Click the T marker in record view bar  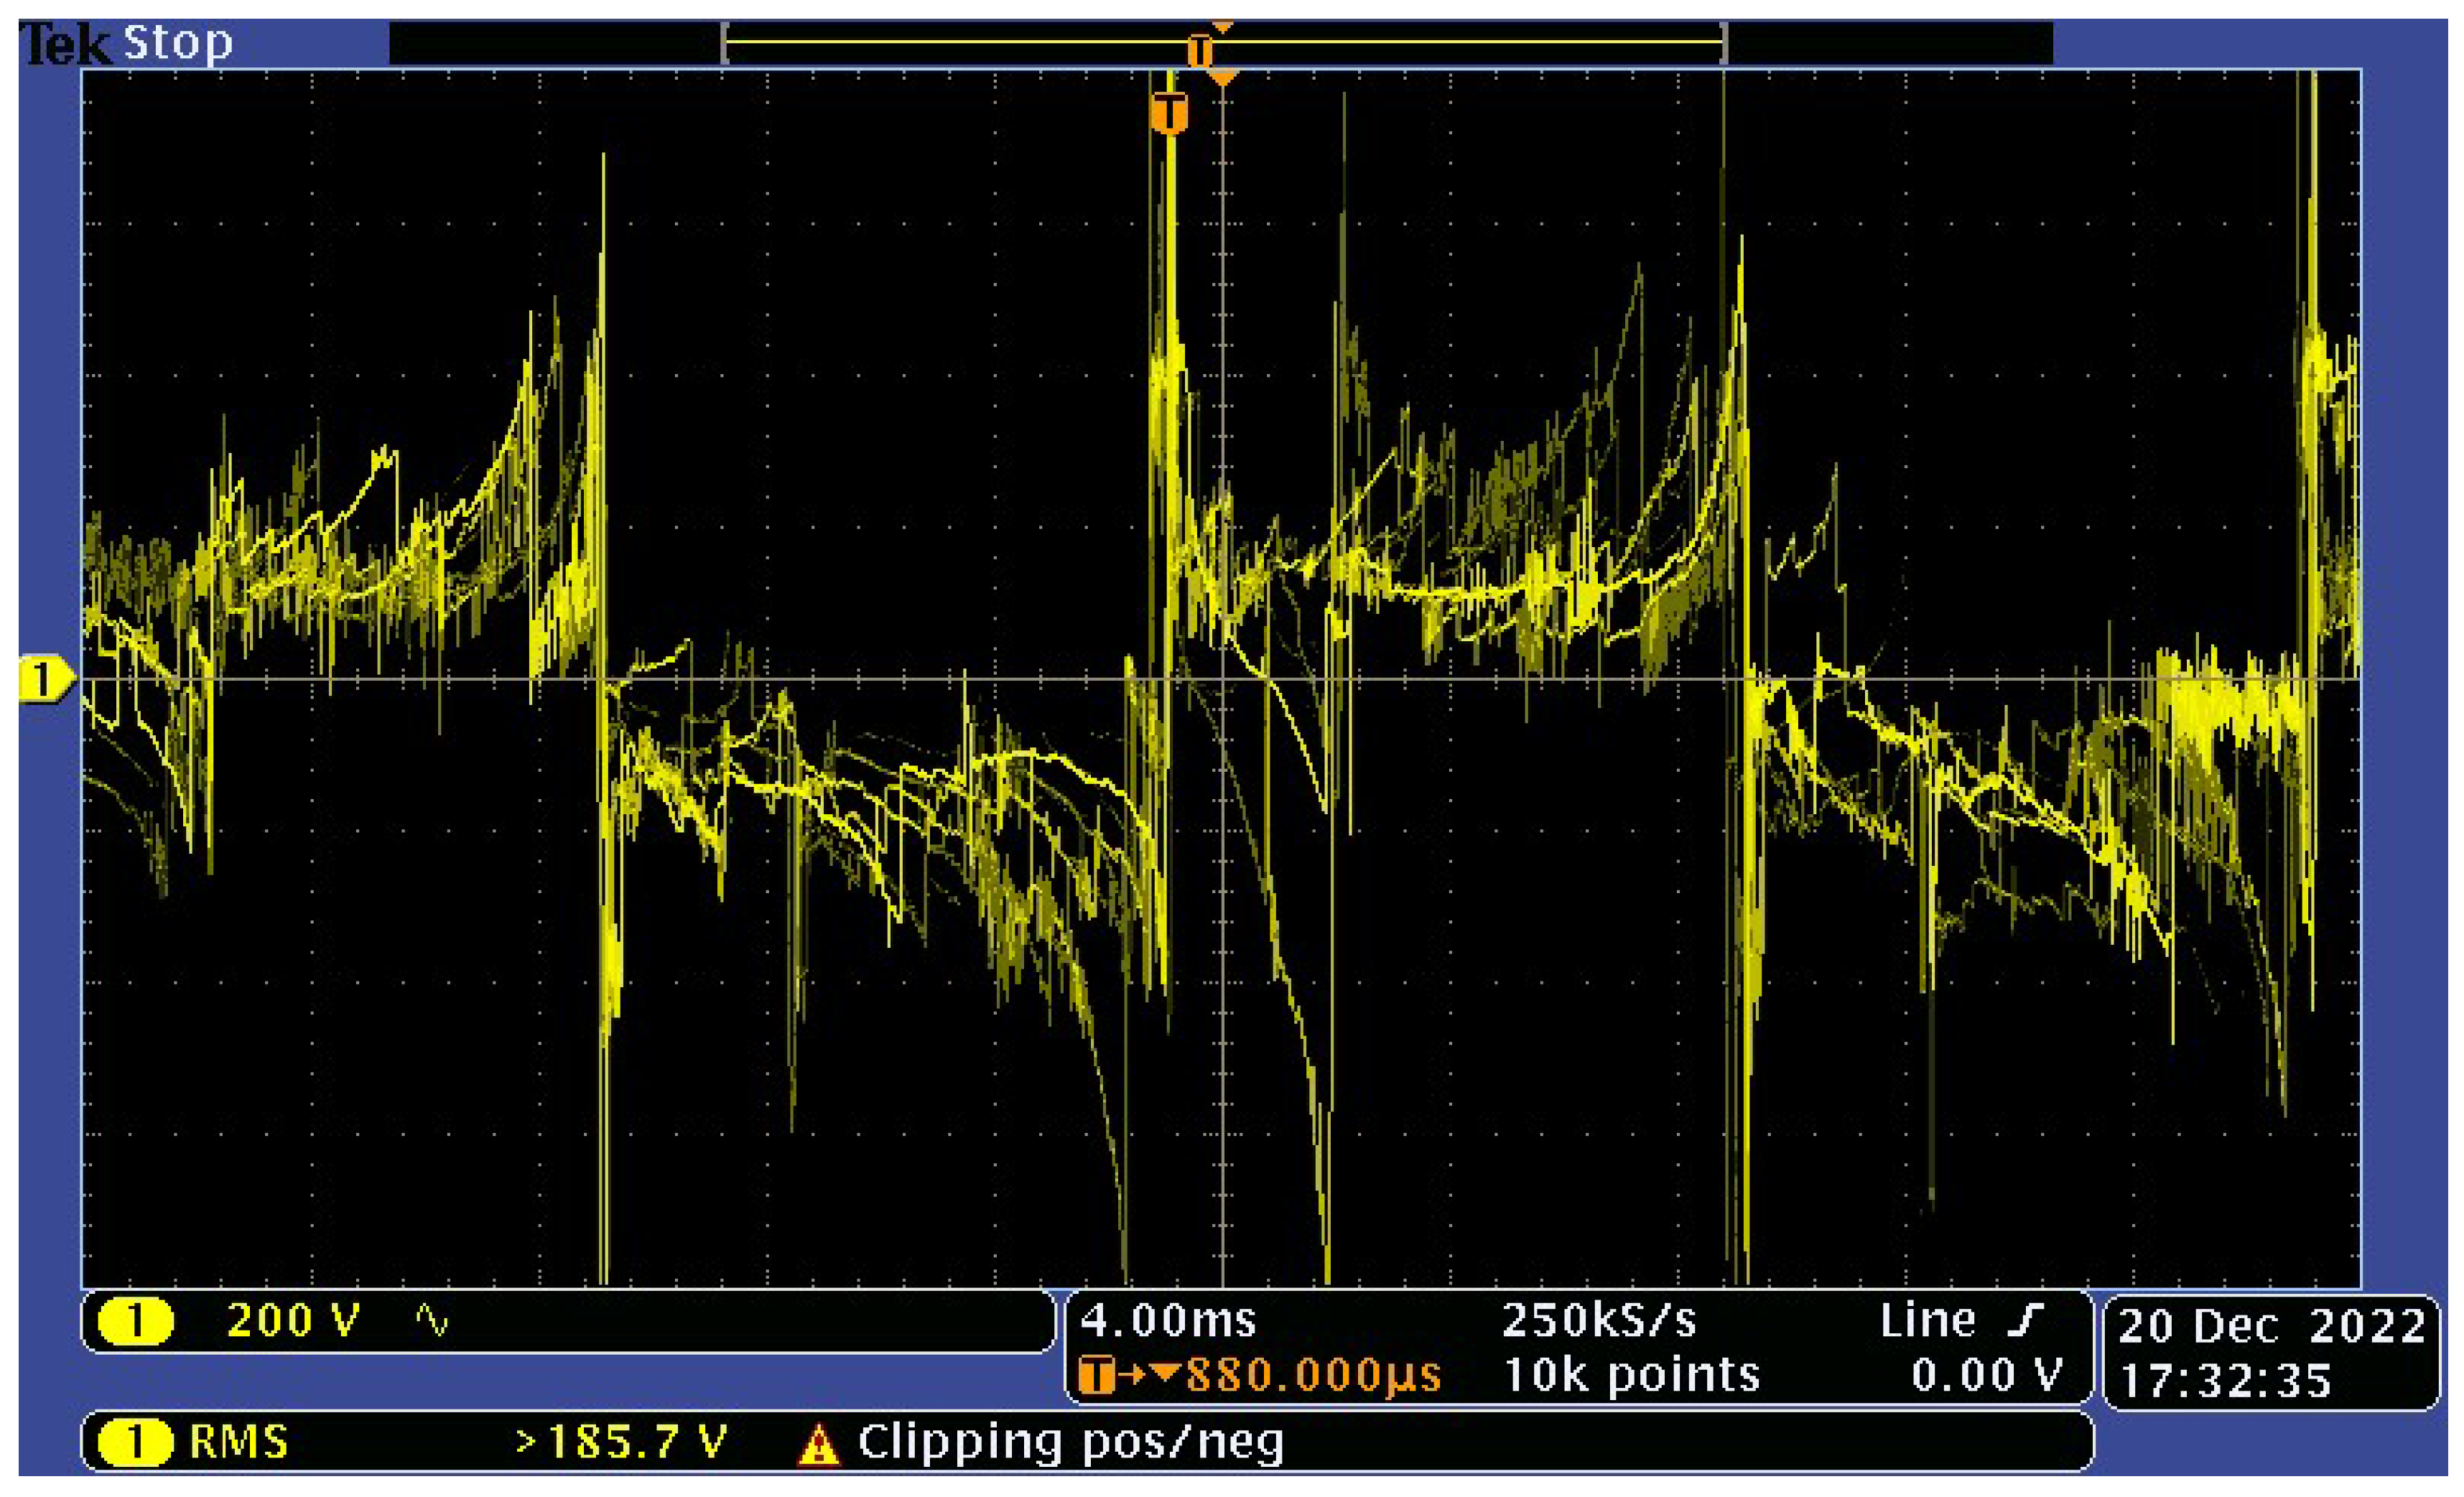pos(1199,50)
